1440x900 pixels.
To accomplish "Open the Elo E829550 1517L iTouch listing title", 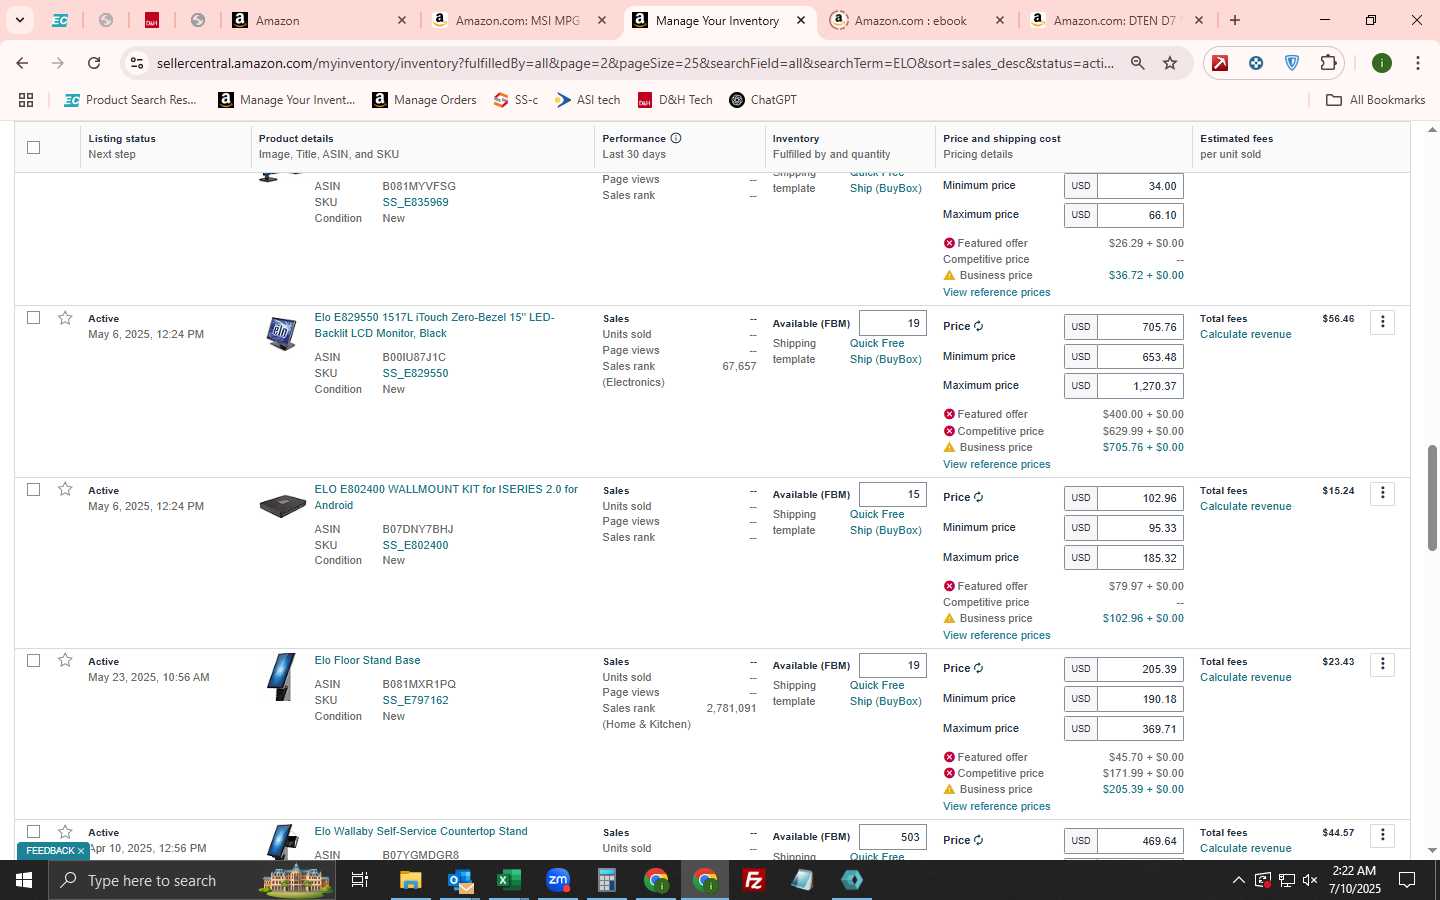I will [x=434, y=325].
